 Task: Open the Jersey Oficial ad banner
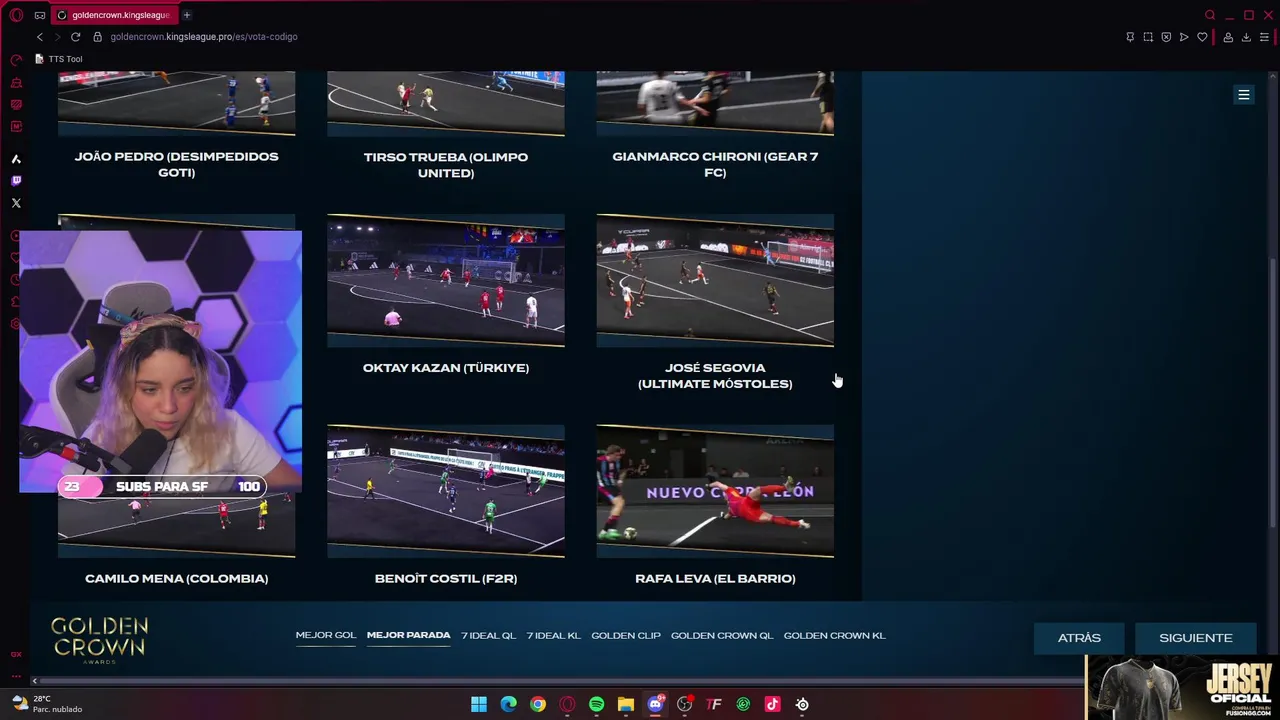pyautogui.click(x=1182, y=687)
